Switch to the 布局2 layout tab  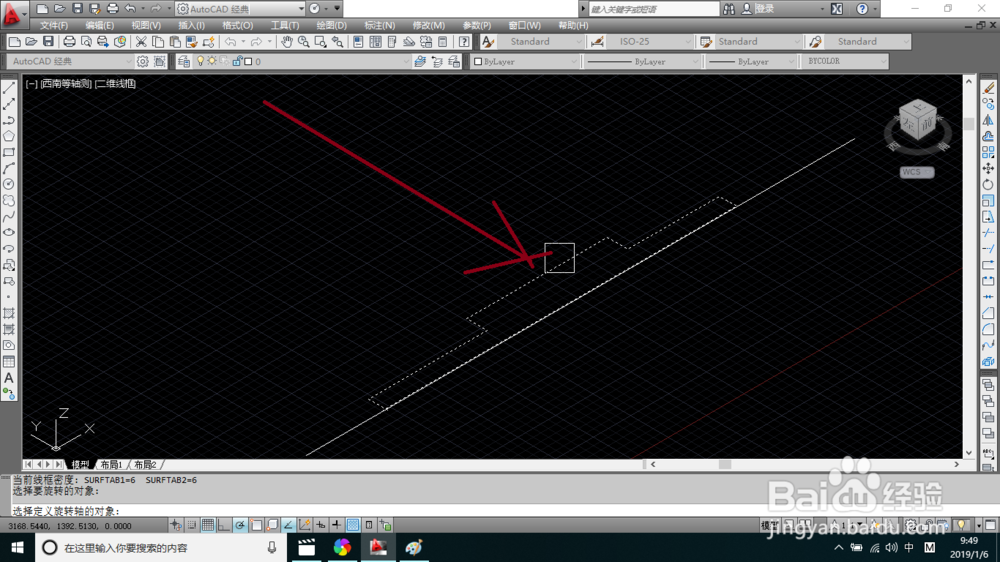click(145, 464)
